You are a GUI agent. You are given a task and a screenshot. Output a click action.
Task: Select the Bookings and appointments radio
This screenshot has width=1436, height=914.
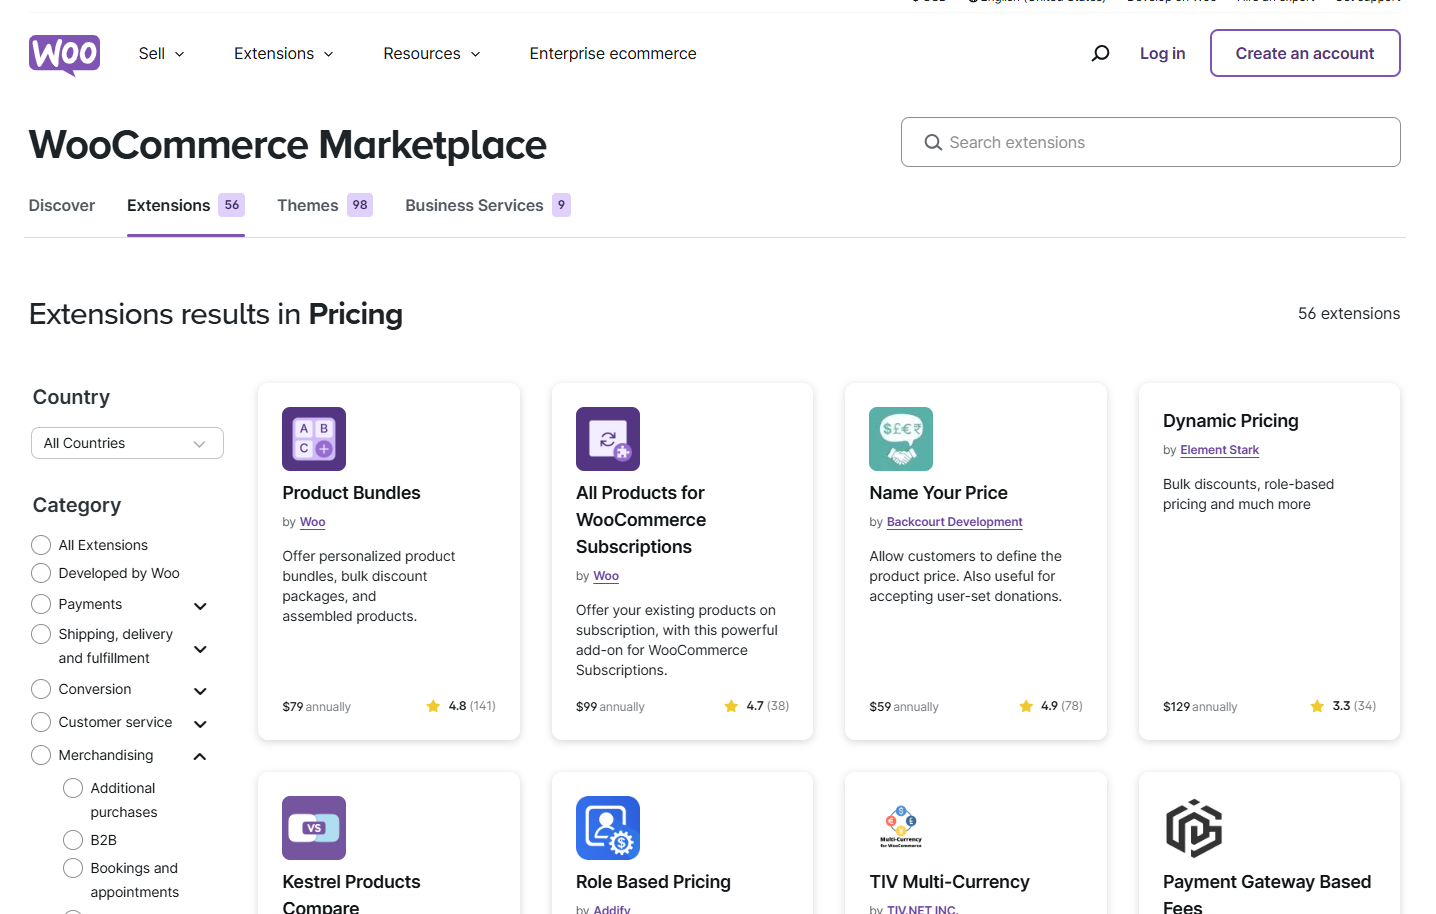pos(73,868)
